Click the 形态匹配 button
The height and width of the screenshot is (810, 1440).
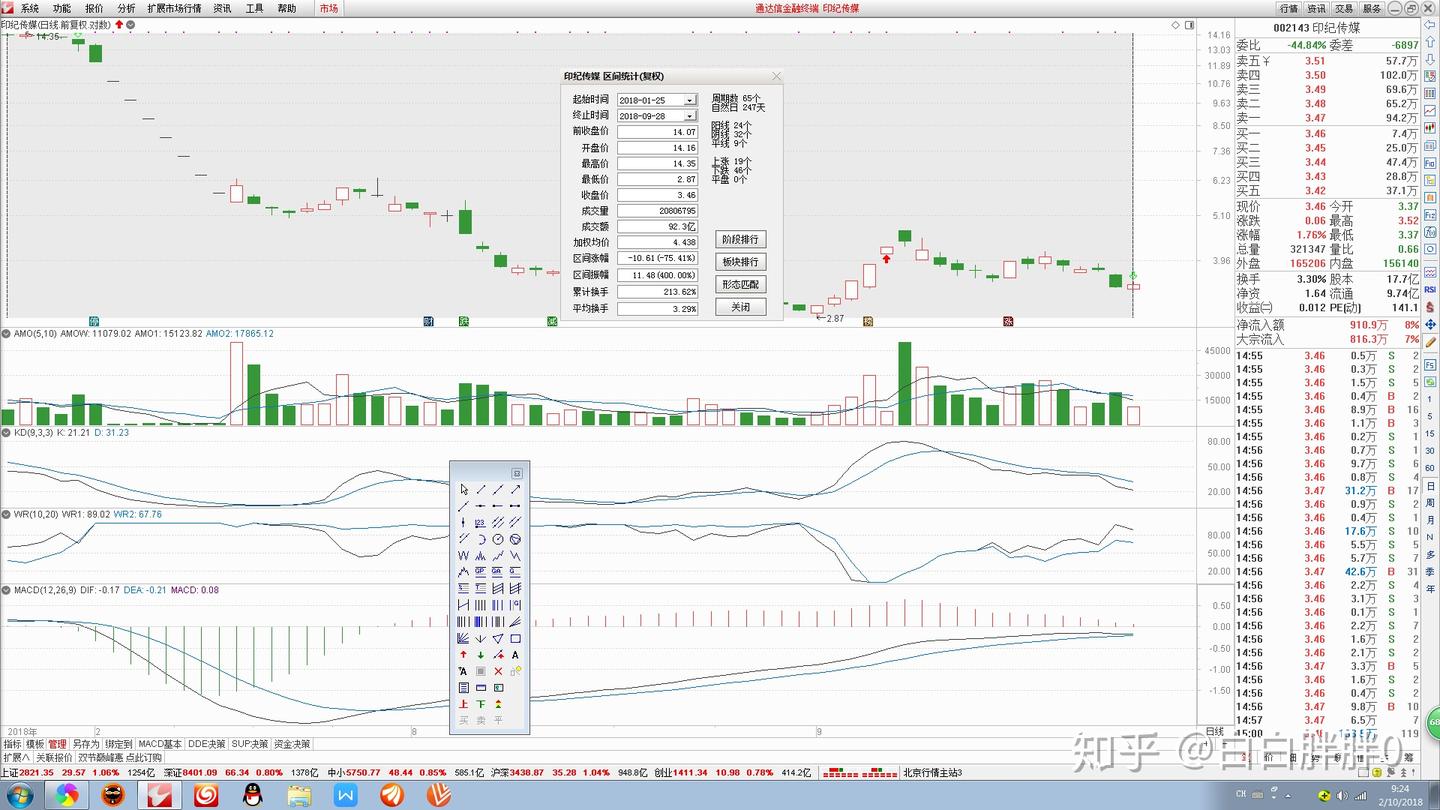[741, 285]
